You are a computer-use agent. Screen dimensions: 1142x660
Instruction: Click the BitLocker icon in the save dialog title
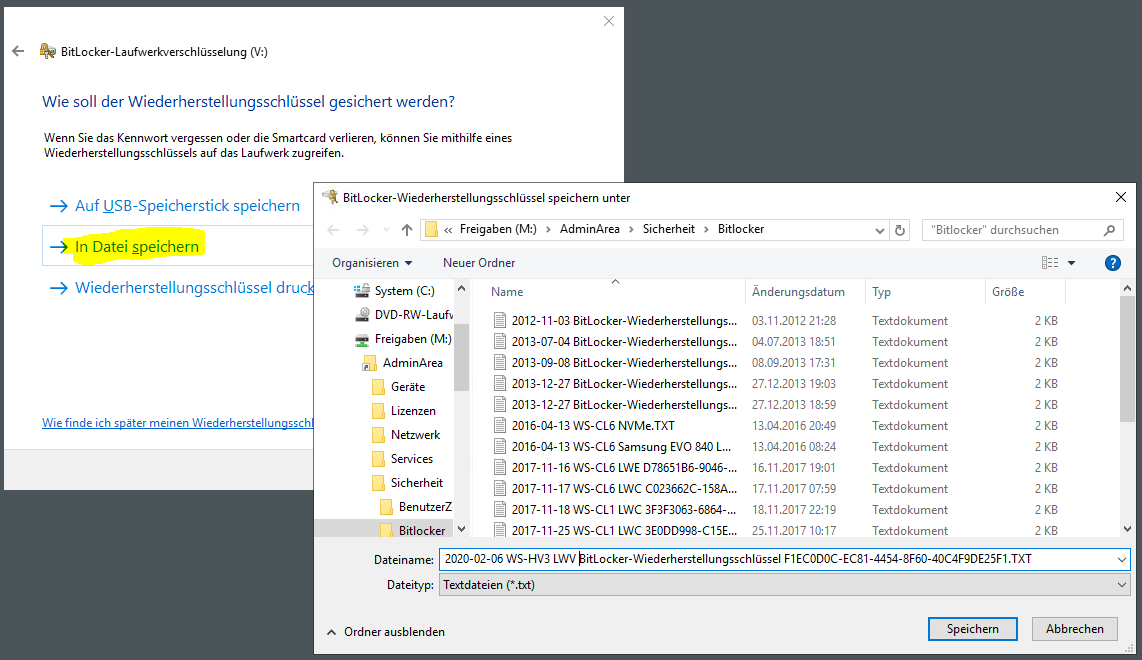[x=331, y=197]
